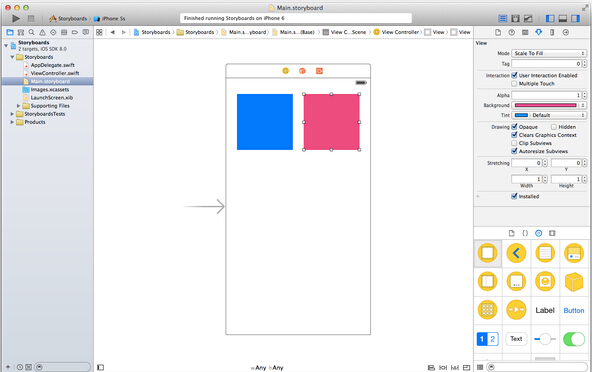Screen dimensions: 592x372
Task: Pick the Button object in library
Action: click(x=574, y=310)
